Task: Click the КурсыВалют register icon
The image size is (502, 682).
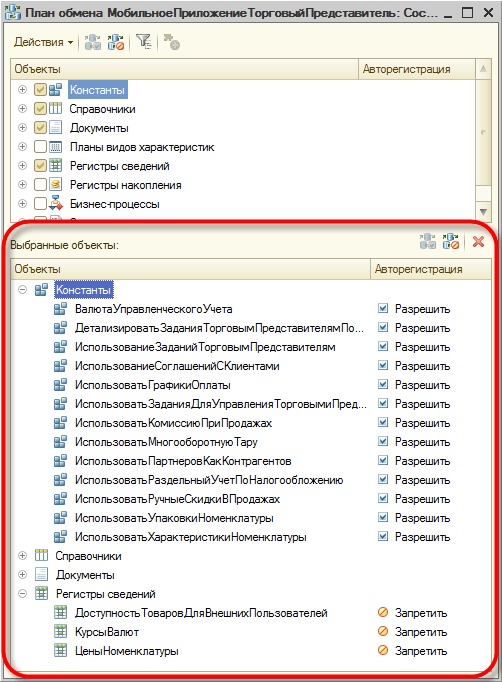Action: click(60, 632)
